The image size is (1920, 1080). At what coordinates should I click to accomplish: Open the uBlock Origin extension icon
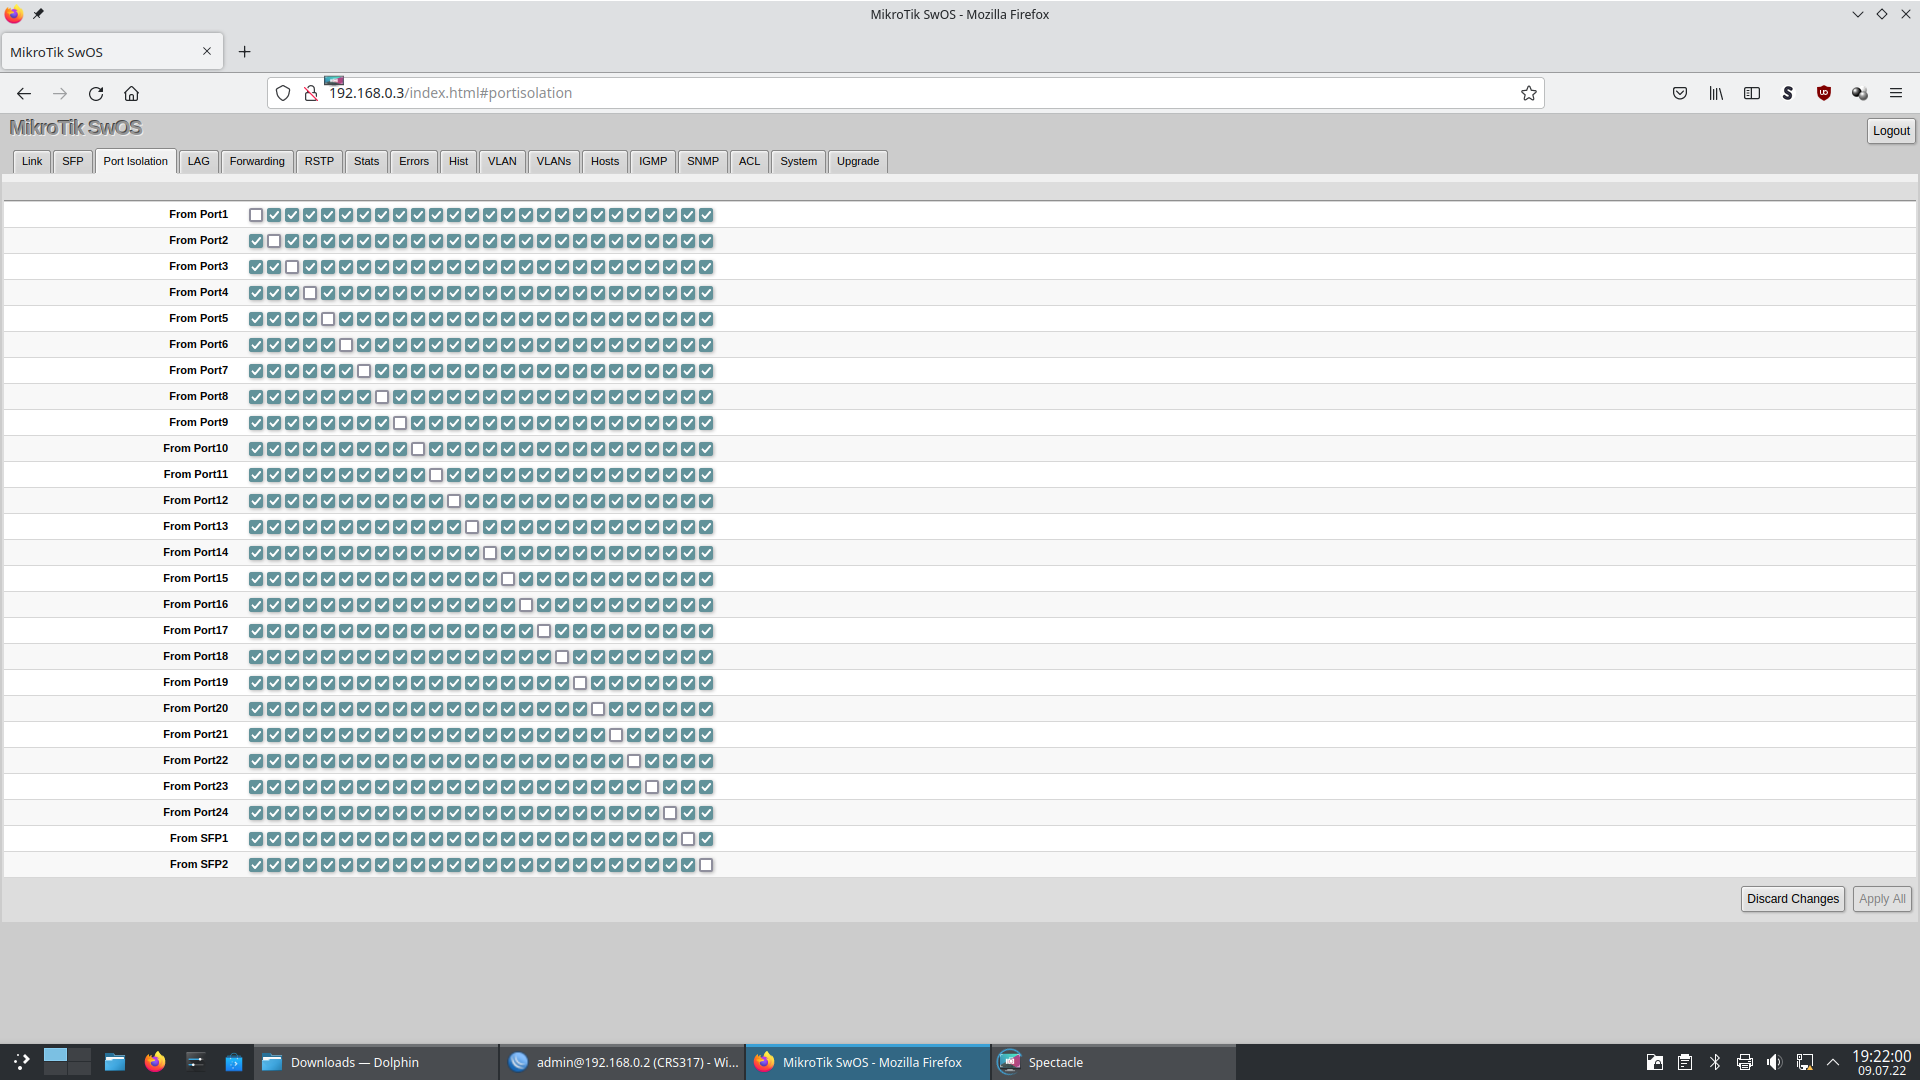pos(1823,93)
